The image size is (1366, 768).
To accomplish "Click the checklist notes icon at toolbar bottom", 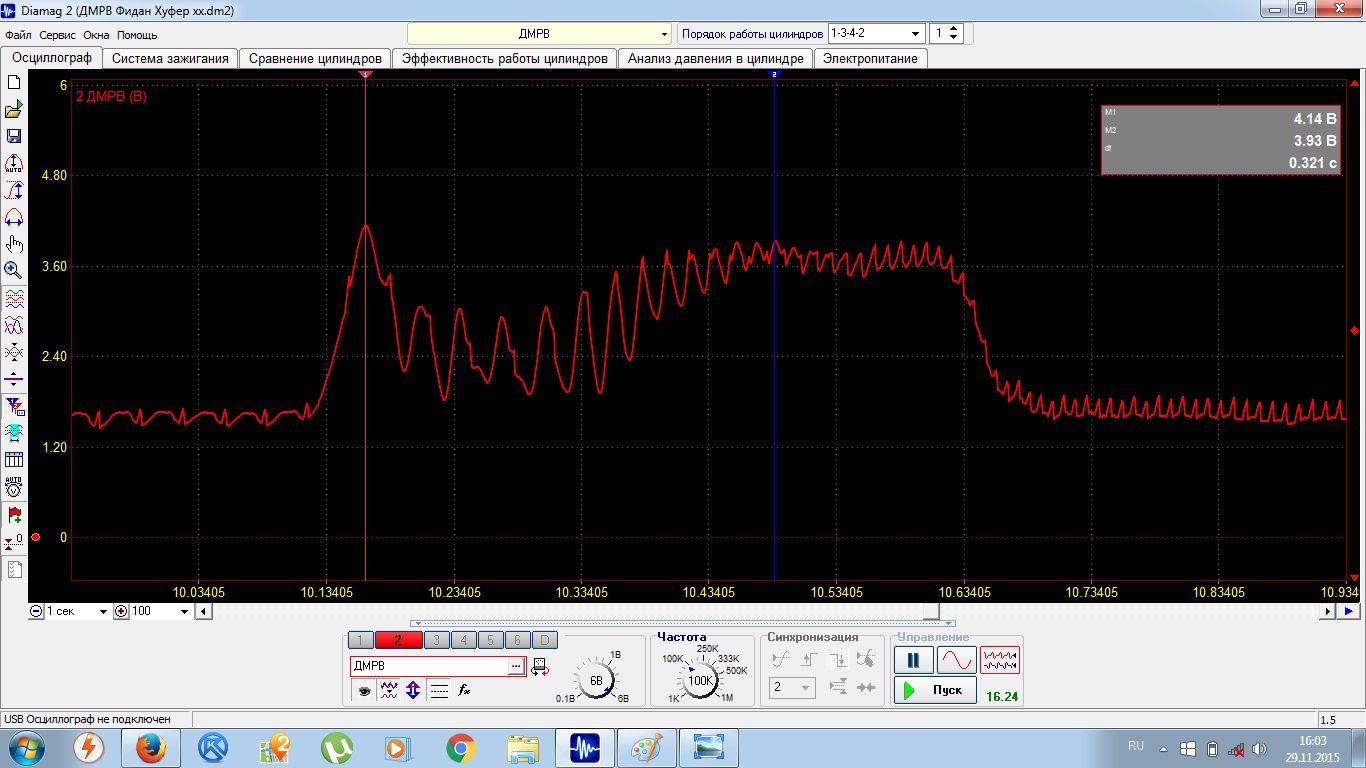I will pyautogui.click(x=14, y=570).
